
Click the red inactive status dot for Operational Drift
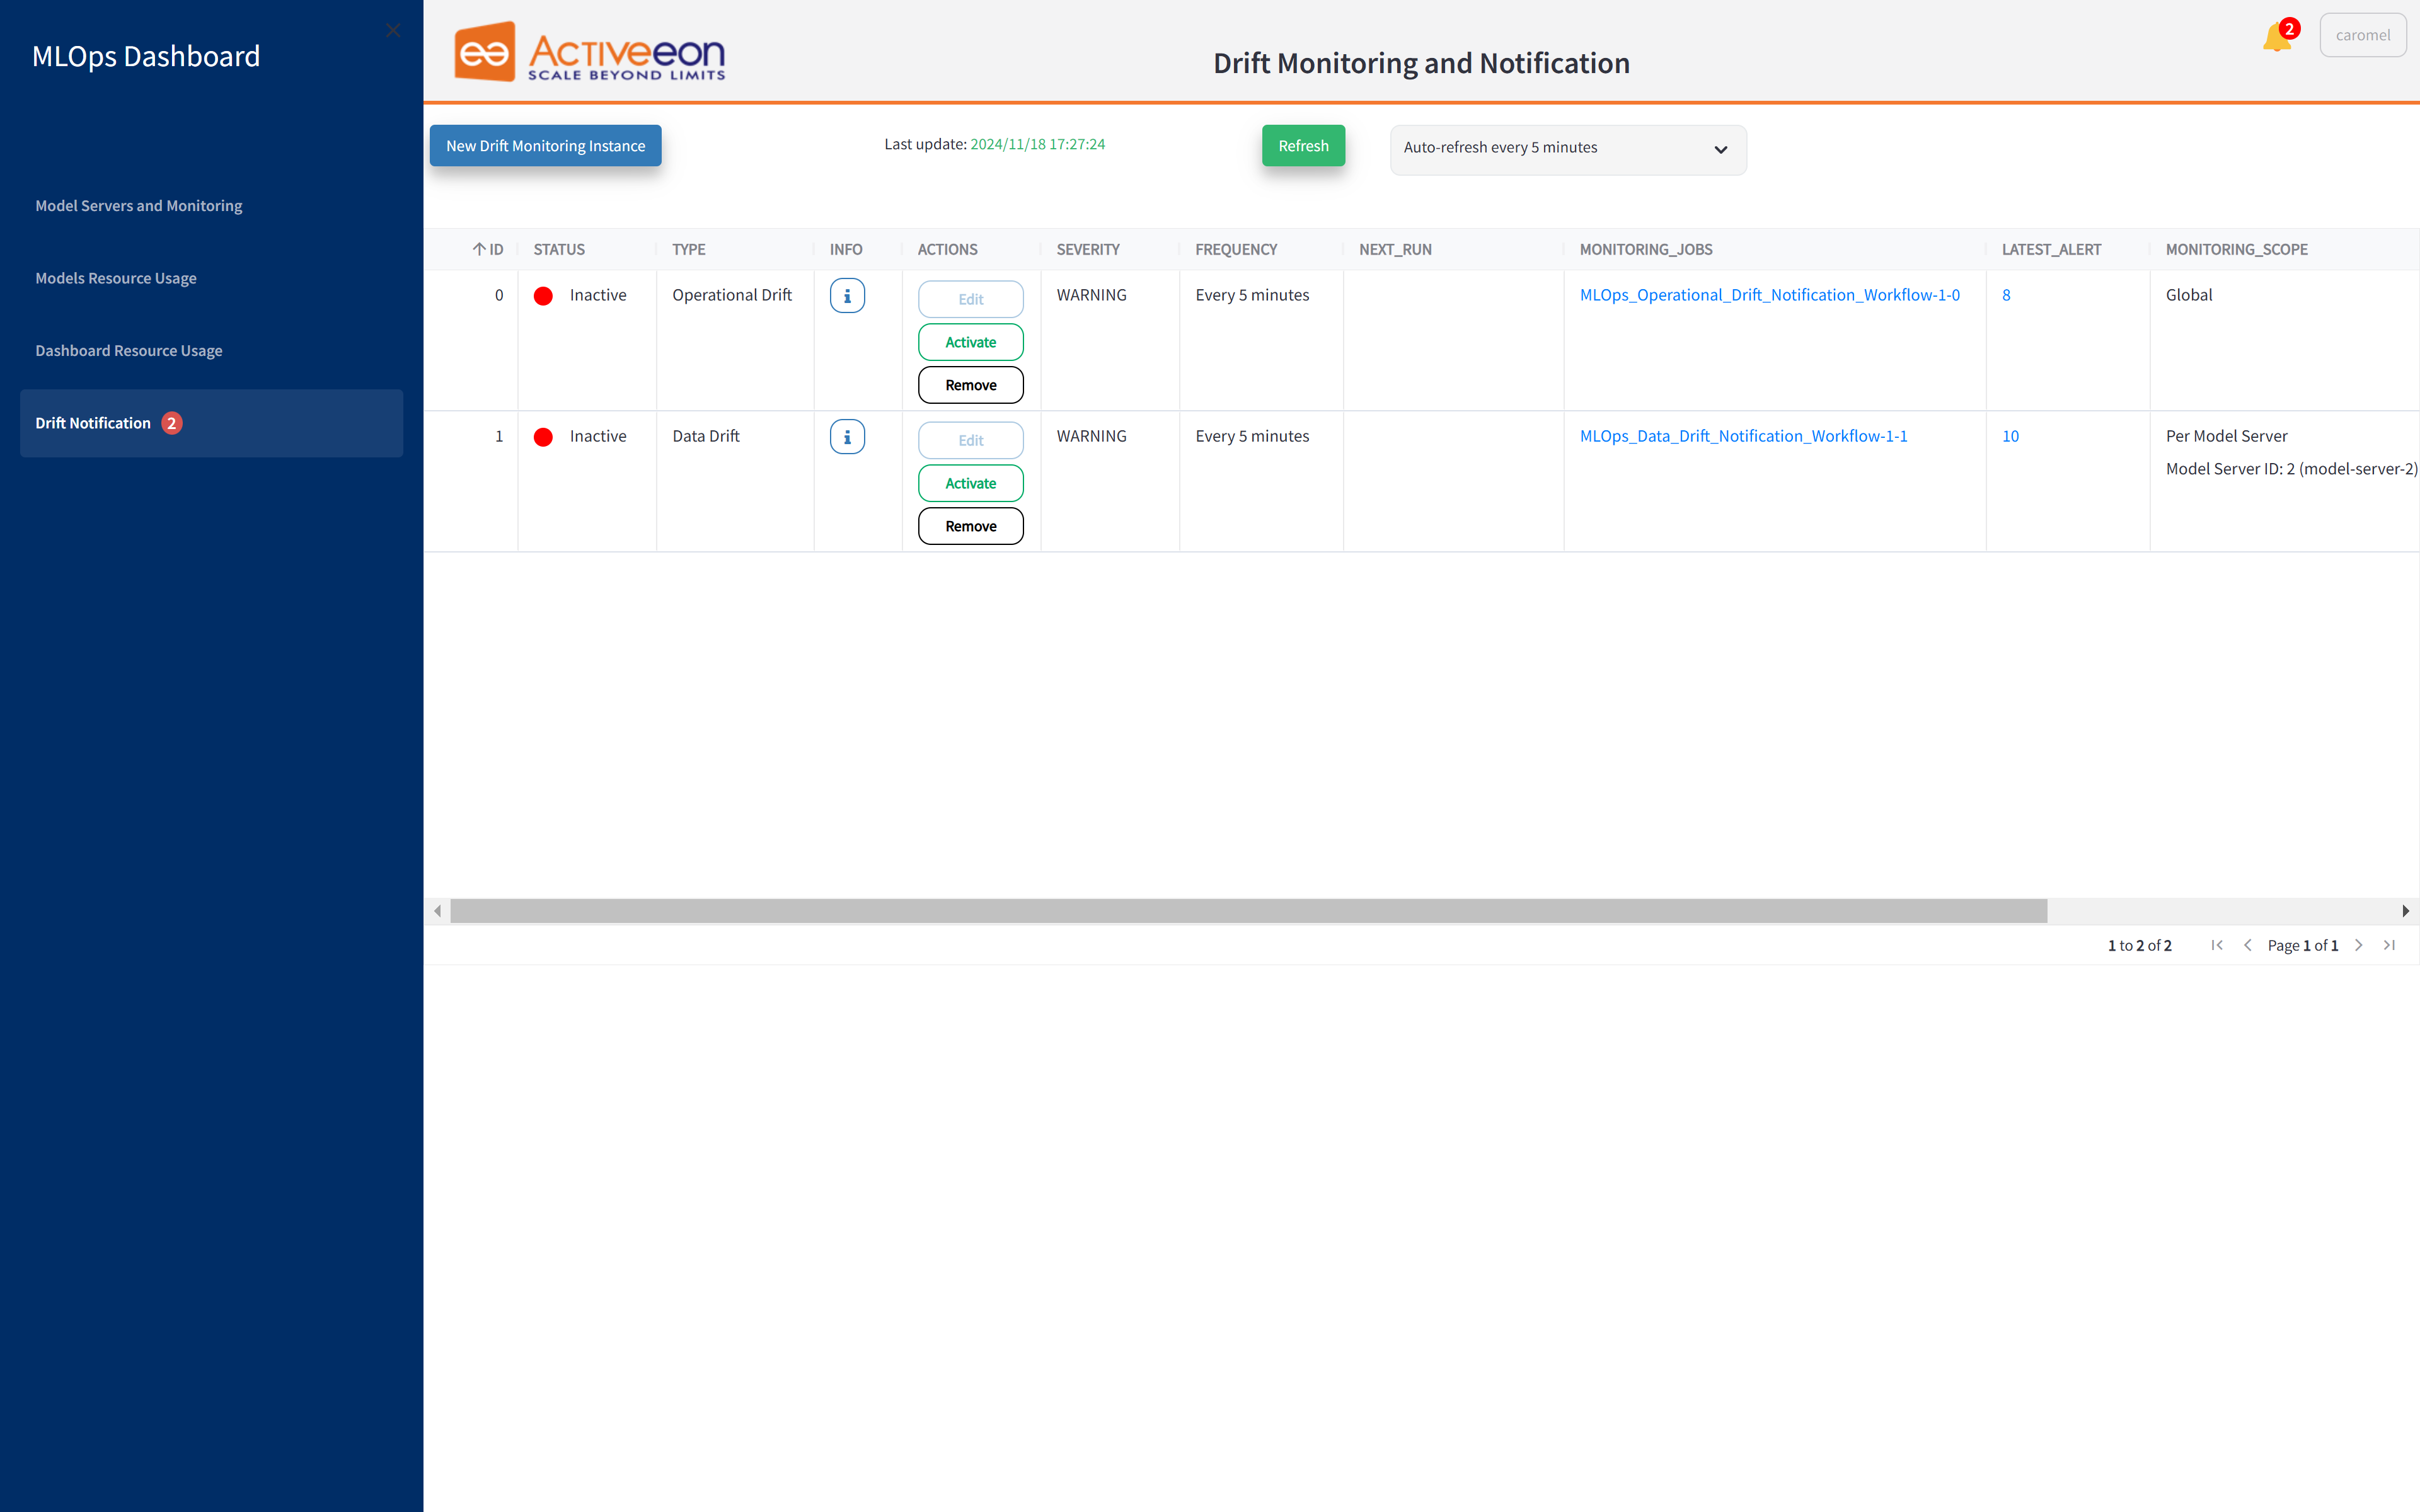(542, 294)
